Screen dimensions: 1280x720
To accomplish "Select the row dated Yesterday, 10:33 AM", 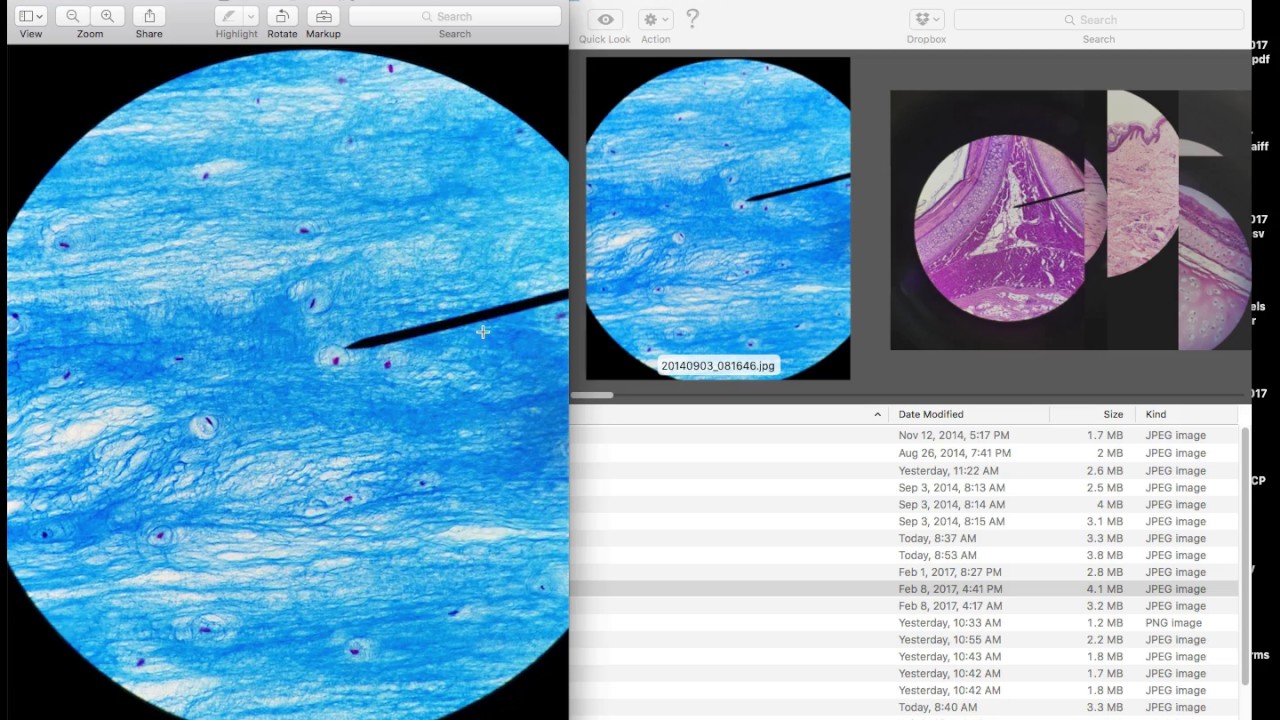I will 904,623.
